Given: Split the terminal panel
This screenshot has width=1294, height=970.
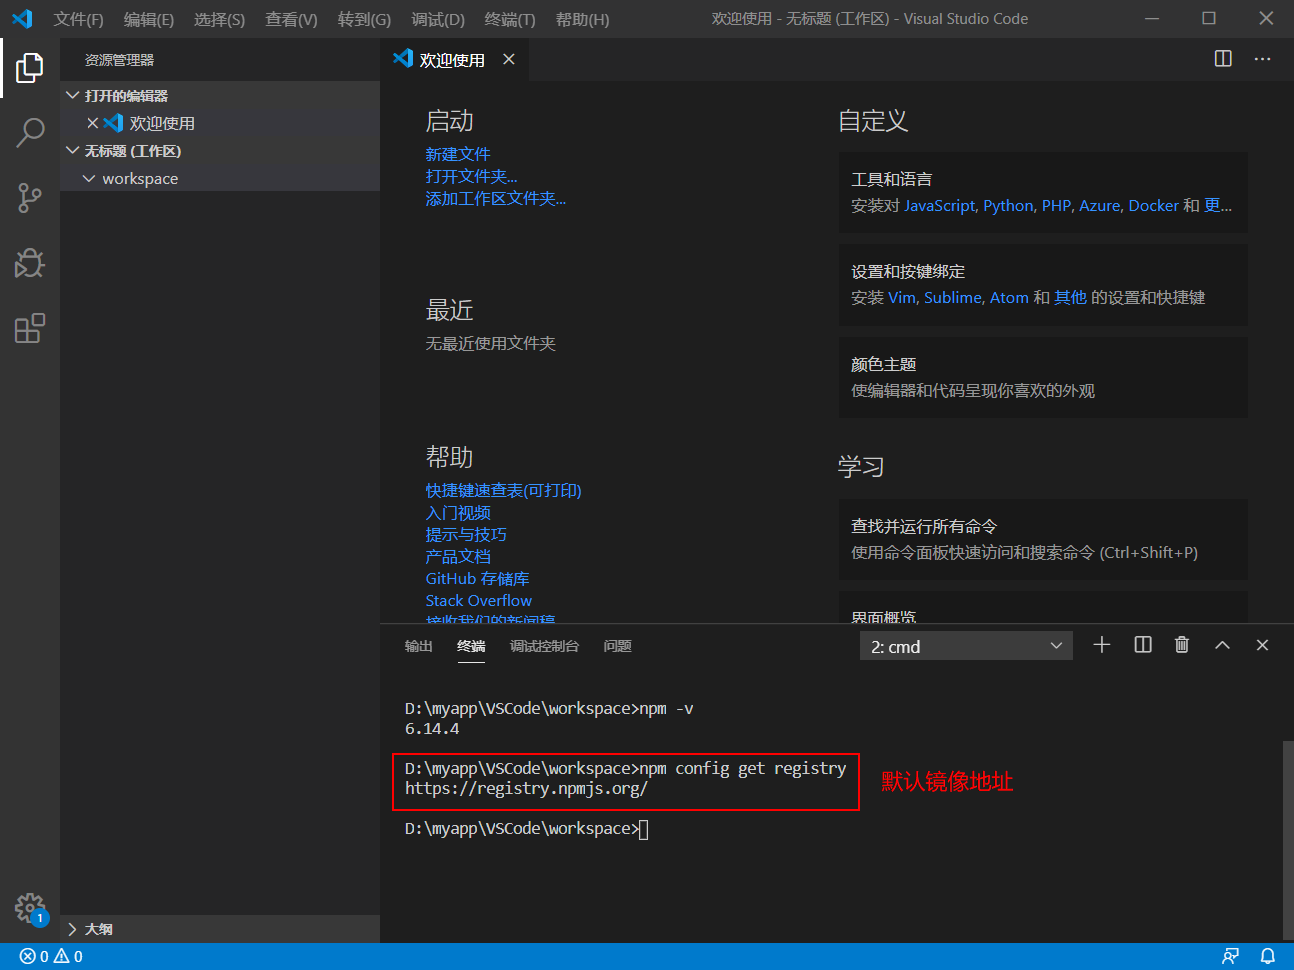Looking at the screenshot, I should pyautogui.click(x=1143, y=645).
